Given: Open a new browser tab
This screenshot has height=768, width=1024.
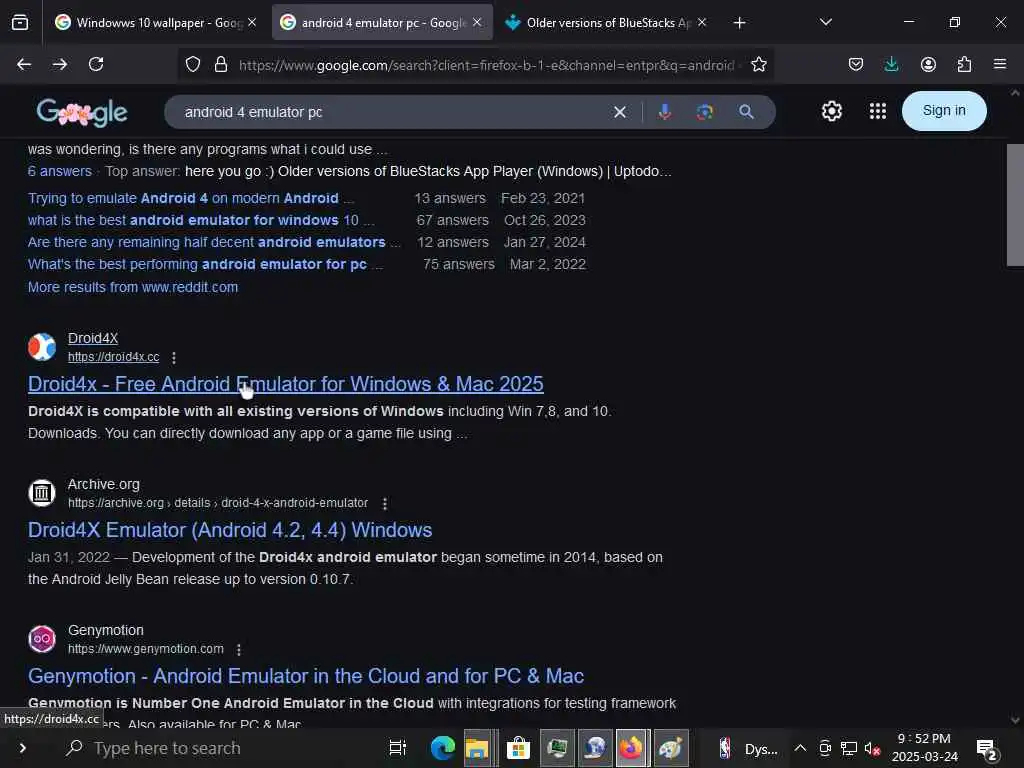Looking at the screenshot, I should pos(739,23).
